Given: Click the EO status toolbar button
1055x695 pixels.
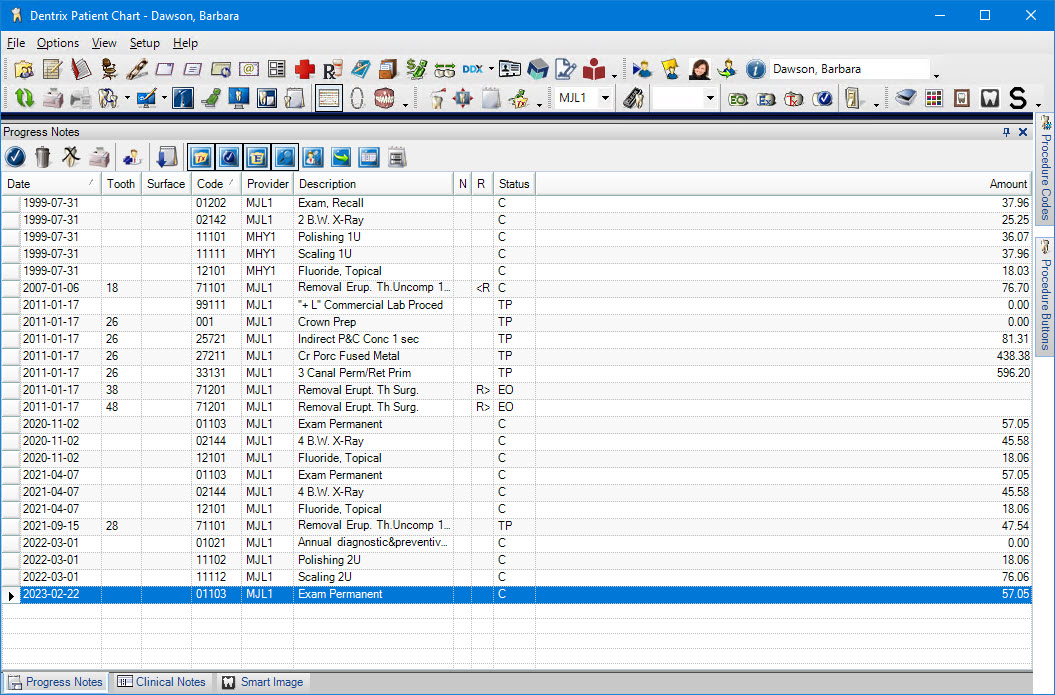Looking at the screenshot, I should (738, 98).
